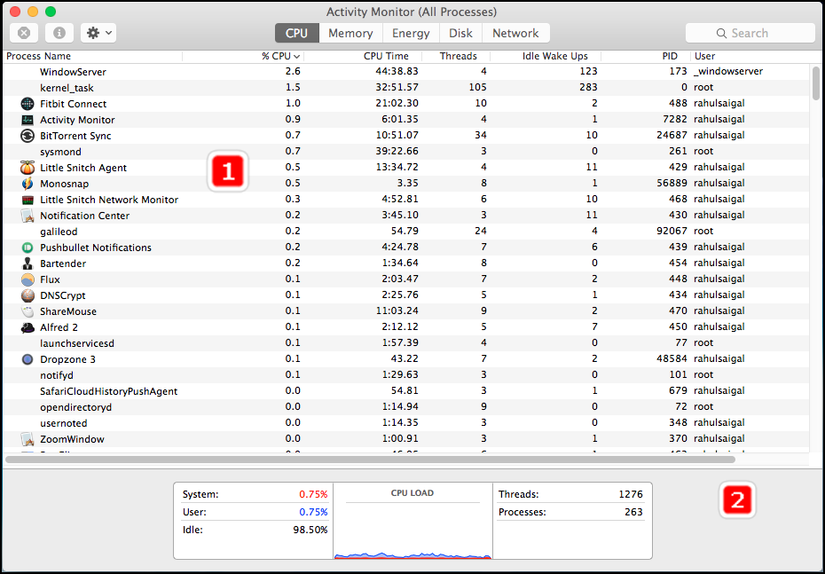825x574 pixels.
Task: Select the Monosnap process icon
Action: point(27,184)
